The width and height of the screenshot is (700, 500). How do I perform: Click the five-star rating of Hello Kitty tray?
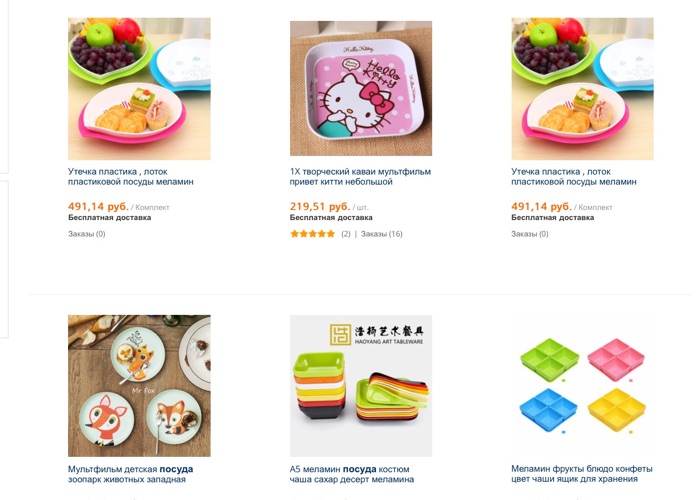tap(312, 233)
